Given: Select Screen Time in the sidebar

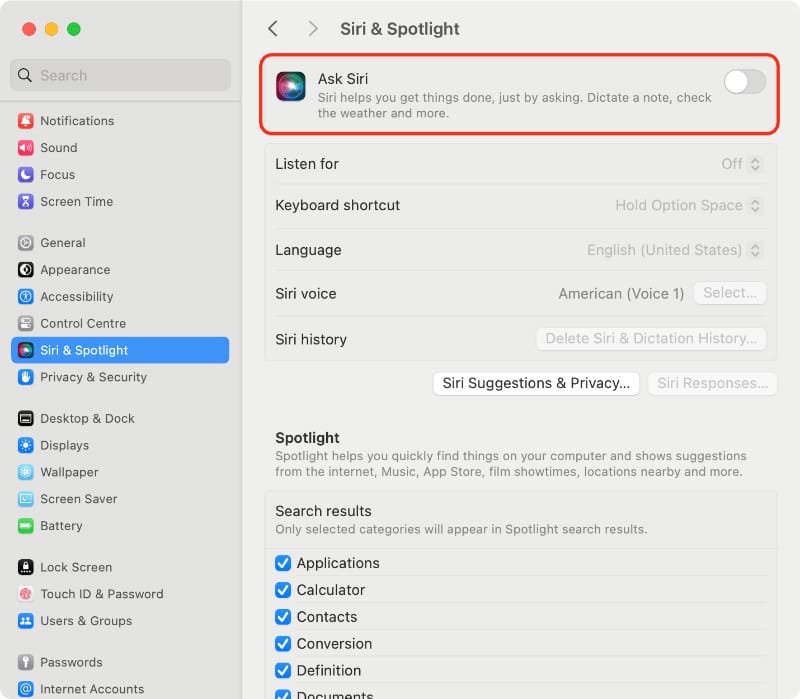Looking at the screenshot, I should click(120, 202).
